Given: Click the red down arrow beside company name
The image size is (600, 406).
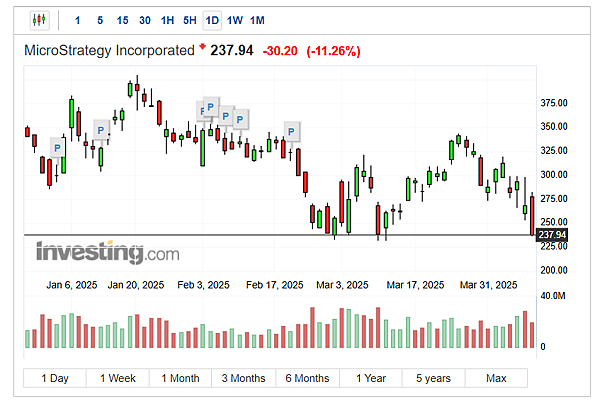Looking at the screenshot, I should tap(202, 47).
